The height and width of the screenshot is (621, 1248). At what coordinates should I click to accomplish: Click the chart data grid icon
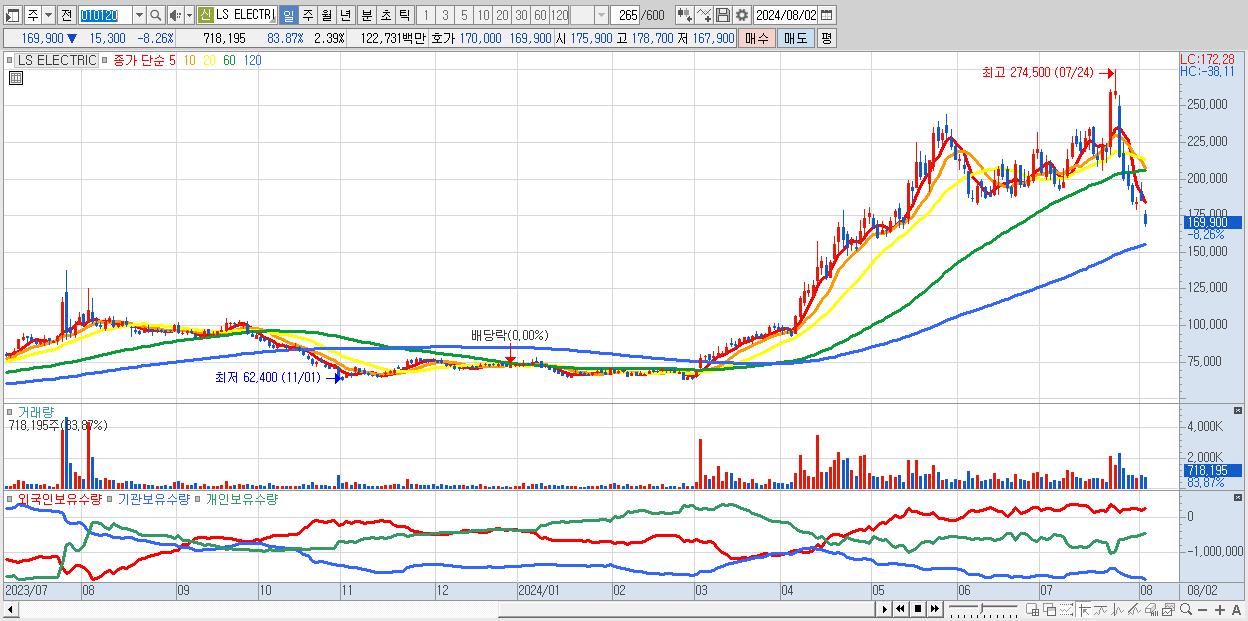click(x=16, y=78)
